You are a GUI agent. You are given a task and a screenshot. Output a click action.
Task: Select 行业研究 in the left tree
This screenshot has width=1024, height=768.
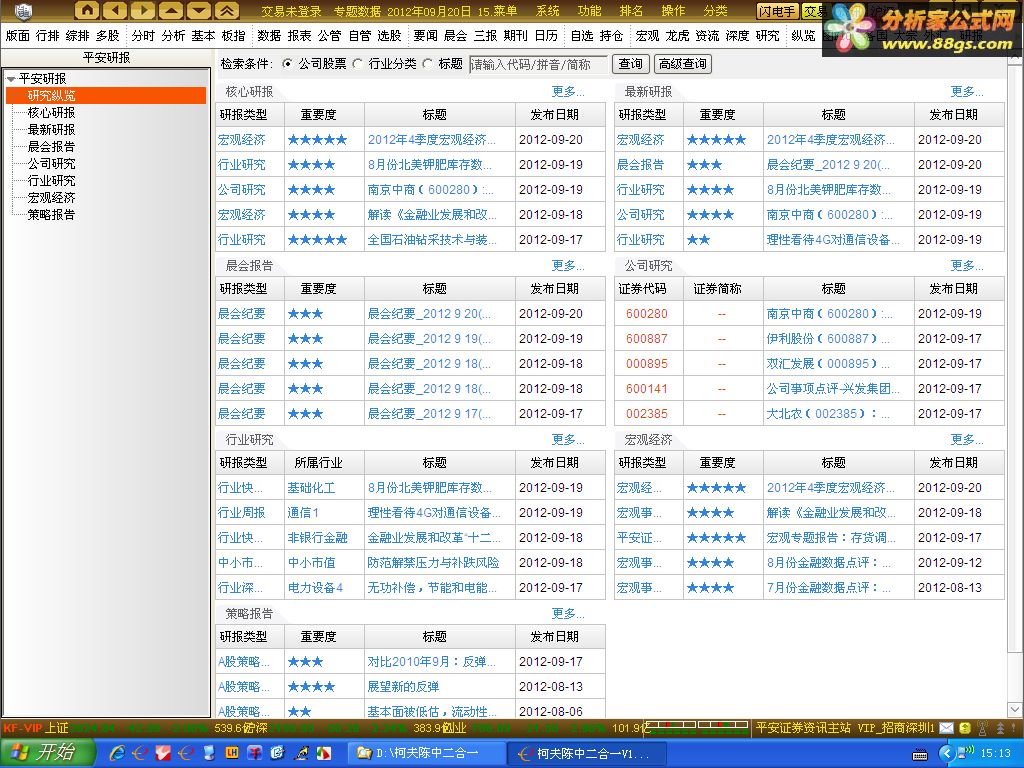[51, 180]
